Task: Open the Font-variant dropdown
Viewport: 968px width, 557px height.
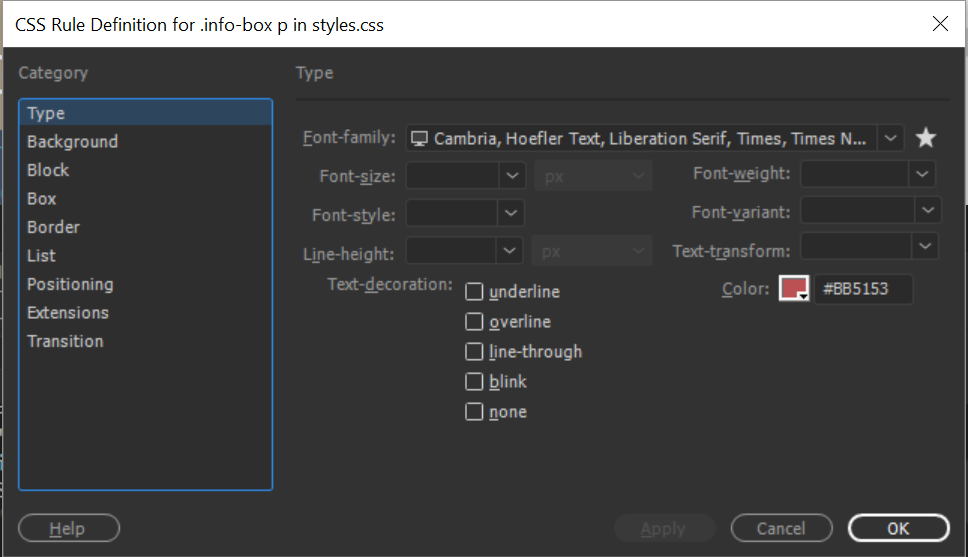Action: (928, 210)
